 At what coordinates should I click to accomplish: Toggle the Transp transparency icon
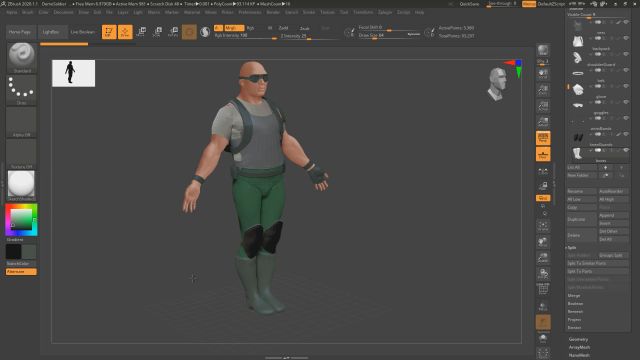[x=543, y=306]
